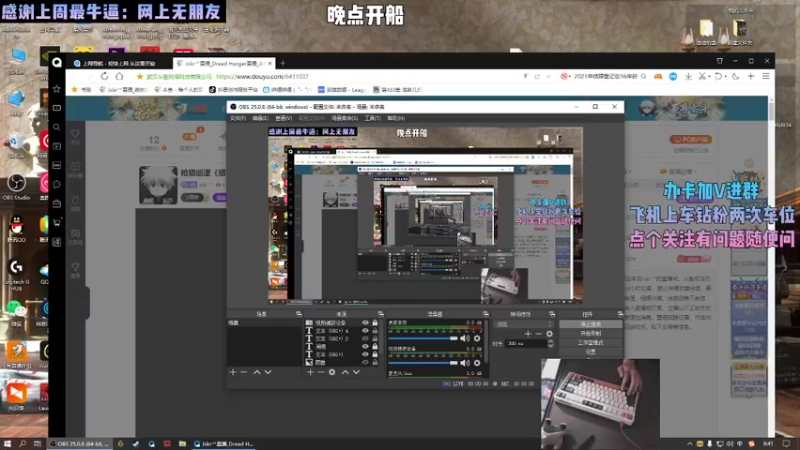Screen dimensions: 800x450
Task: Move scene down in Scenes list
Action: tap(268, 372)
